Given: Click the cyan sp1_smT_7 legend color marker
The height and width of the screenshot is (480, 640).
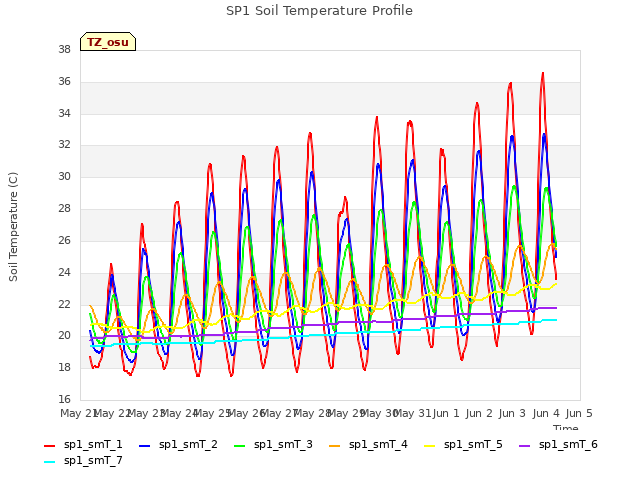Looking at the screenshot, I should click(x=49, y=462).
